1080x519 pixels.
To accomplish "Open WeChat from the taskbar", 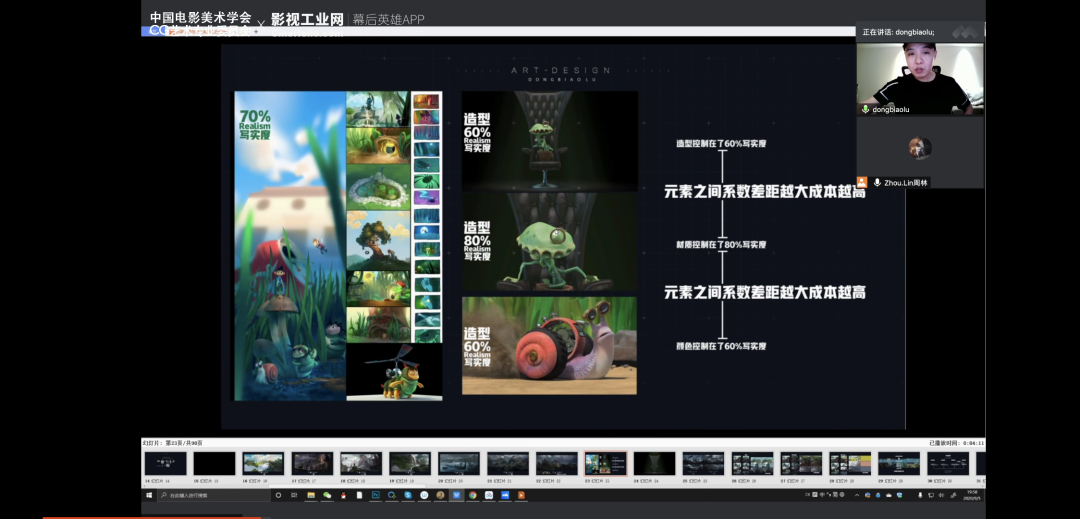I will tap(327, 495).
